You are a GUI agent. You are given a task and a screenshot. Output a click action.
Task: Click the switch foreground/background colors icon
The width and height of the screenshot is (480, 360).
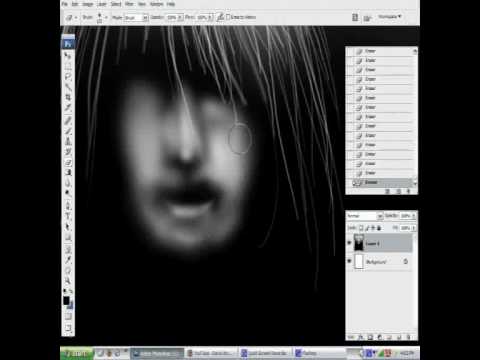[71, 291]
